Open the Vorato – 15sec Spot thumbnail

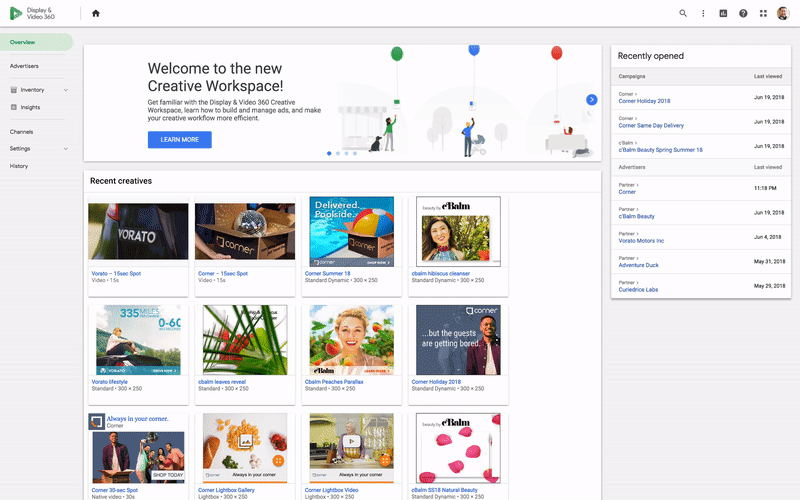(138, 232)
